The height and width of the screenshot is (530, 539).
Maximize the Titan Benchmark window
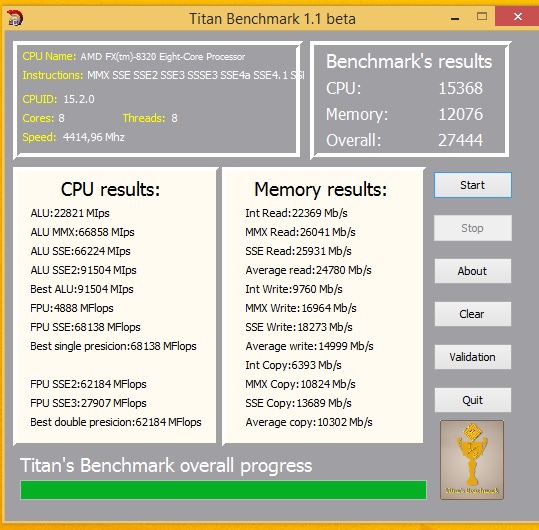(482, 16)
